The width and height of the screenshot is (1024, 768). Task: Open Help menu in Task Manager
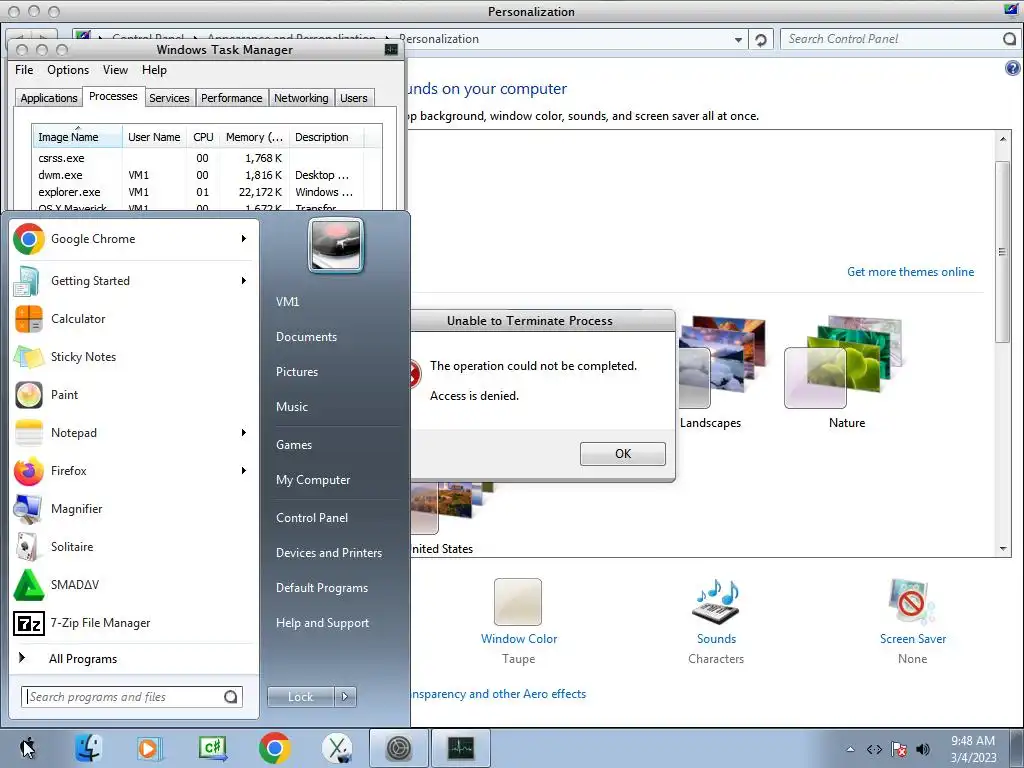154,70
